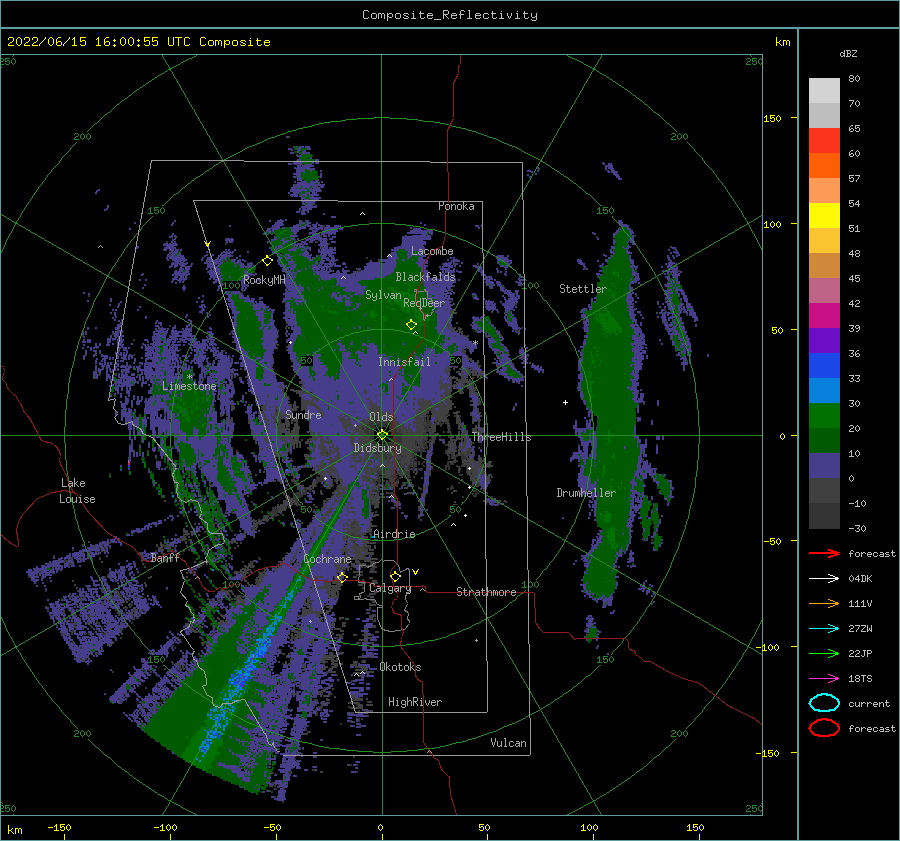
Task: Select the orange 111V arrow icon
Action: pyautogui.click(x=824, y=603)
